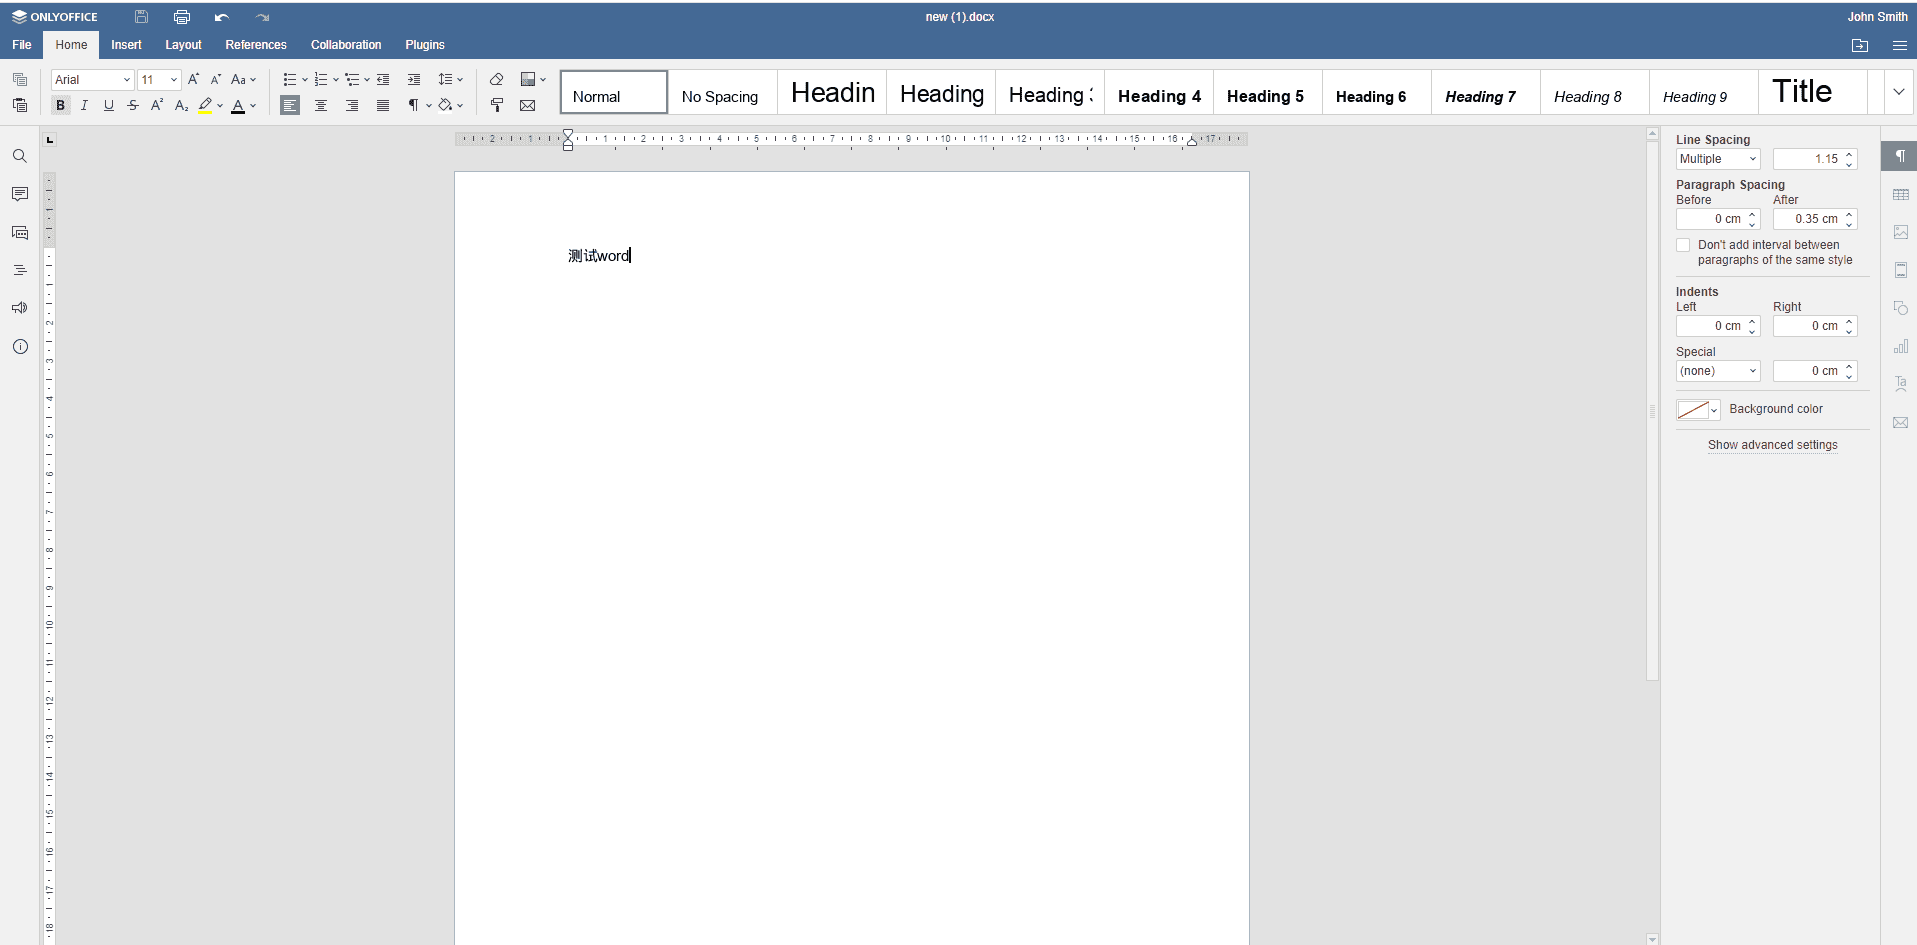This screenshot has height=945, width=1917.
Task: Increment the font size
Action: [x=193, y=79]
